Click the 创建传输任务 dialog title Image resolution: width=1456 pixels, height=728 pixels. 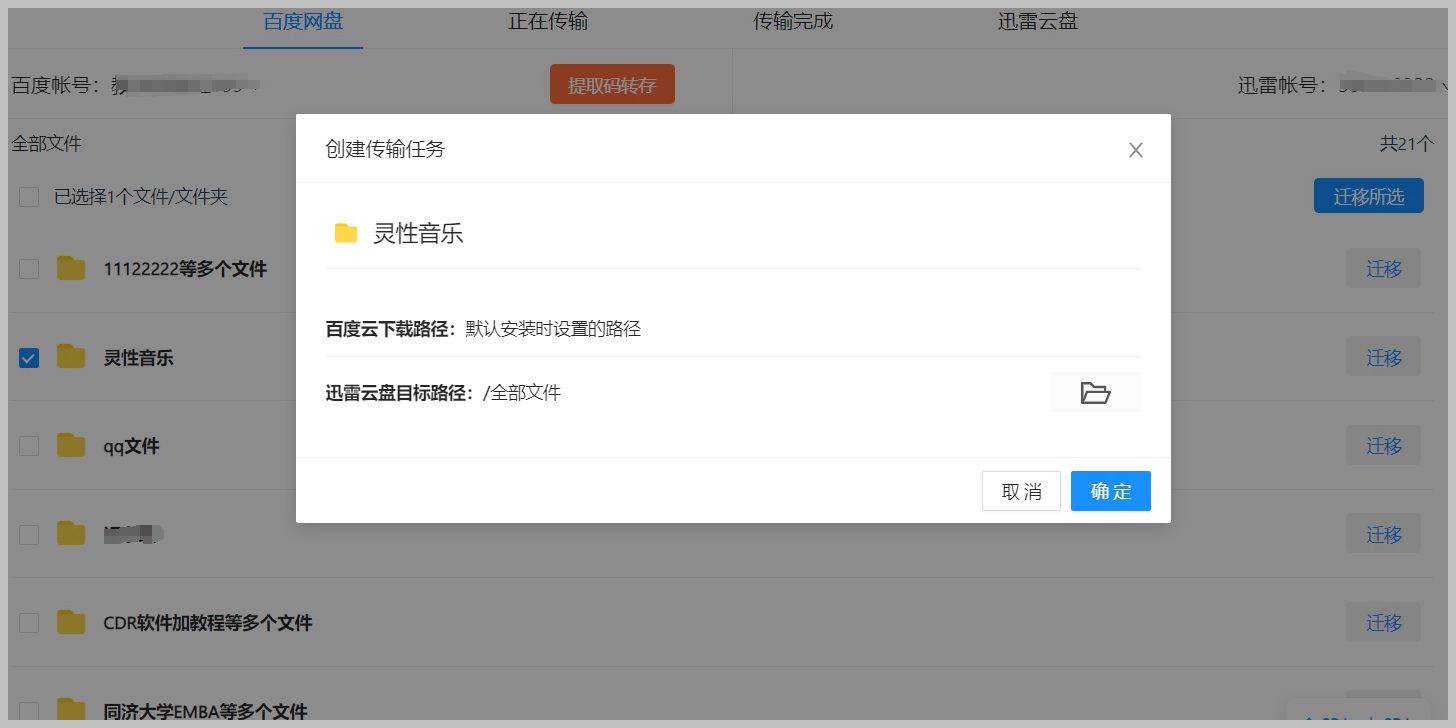coord(385,150)
